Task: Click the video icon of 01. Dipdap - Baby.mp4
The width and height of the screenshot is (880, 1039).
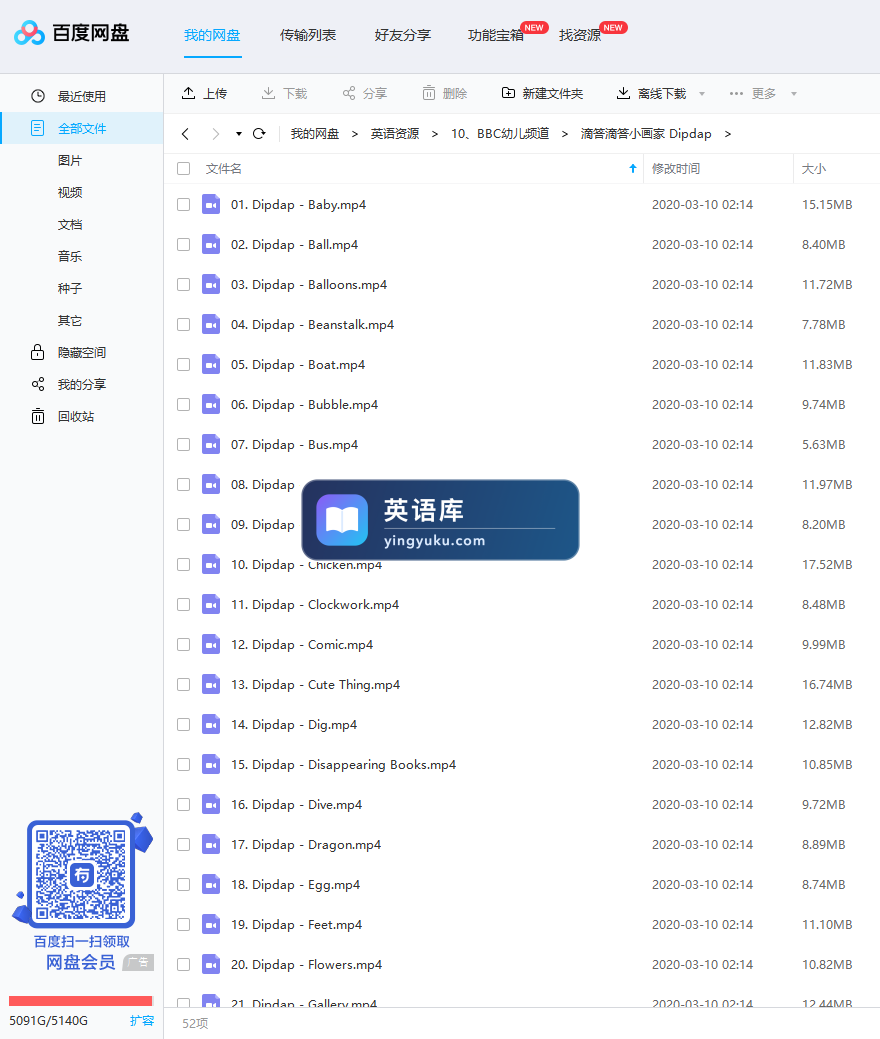Action: (211, 205)
